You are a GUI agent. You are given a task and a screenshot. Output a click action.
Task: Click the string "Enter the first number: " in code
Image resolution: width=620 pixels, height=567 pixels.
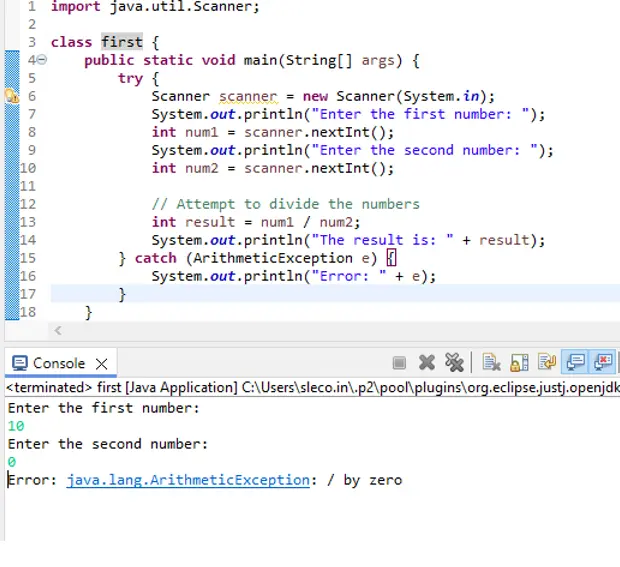pyautogui.click(x=420, y=114)
